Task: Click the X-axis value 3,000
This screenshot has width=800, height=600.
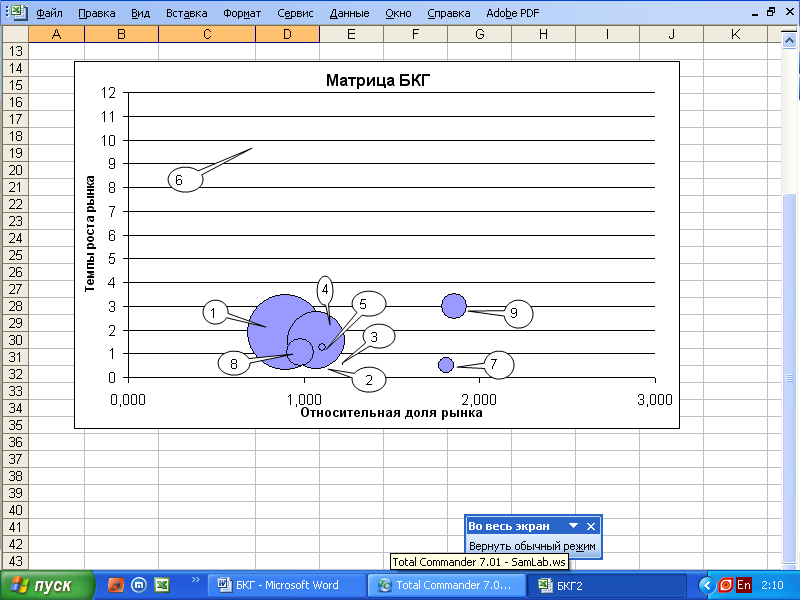Action: click(655, 399)
